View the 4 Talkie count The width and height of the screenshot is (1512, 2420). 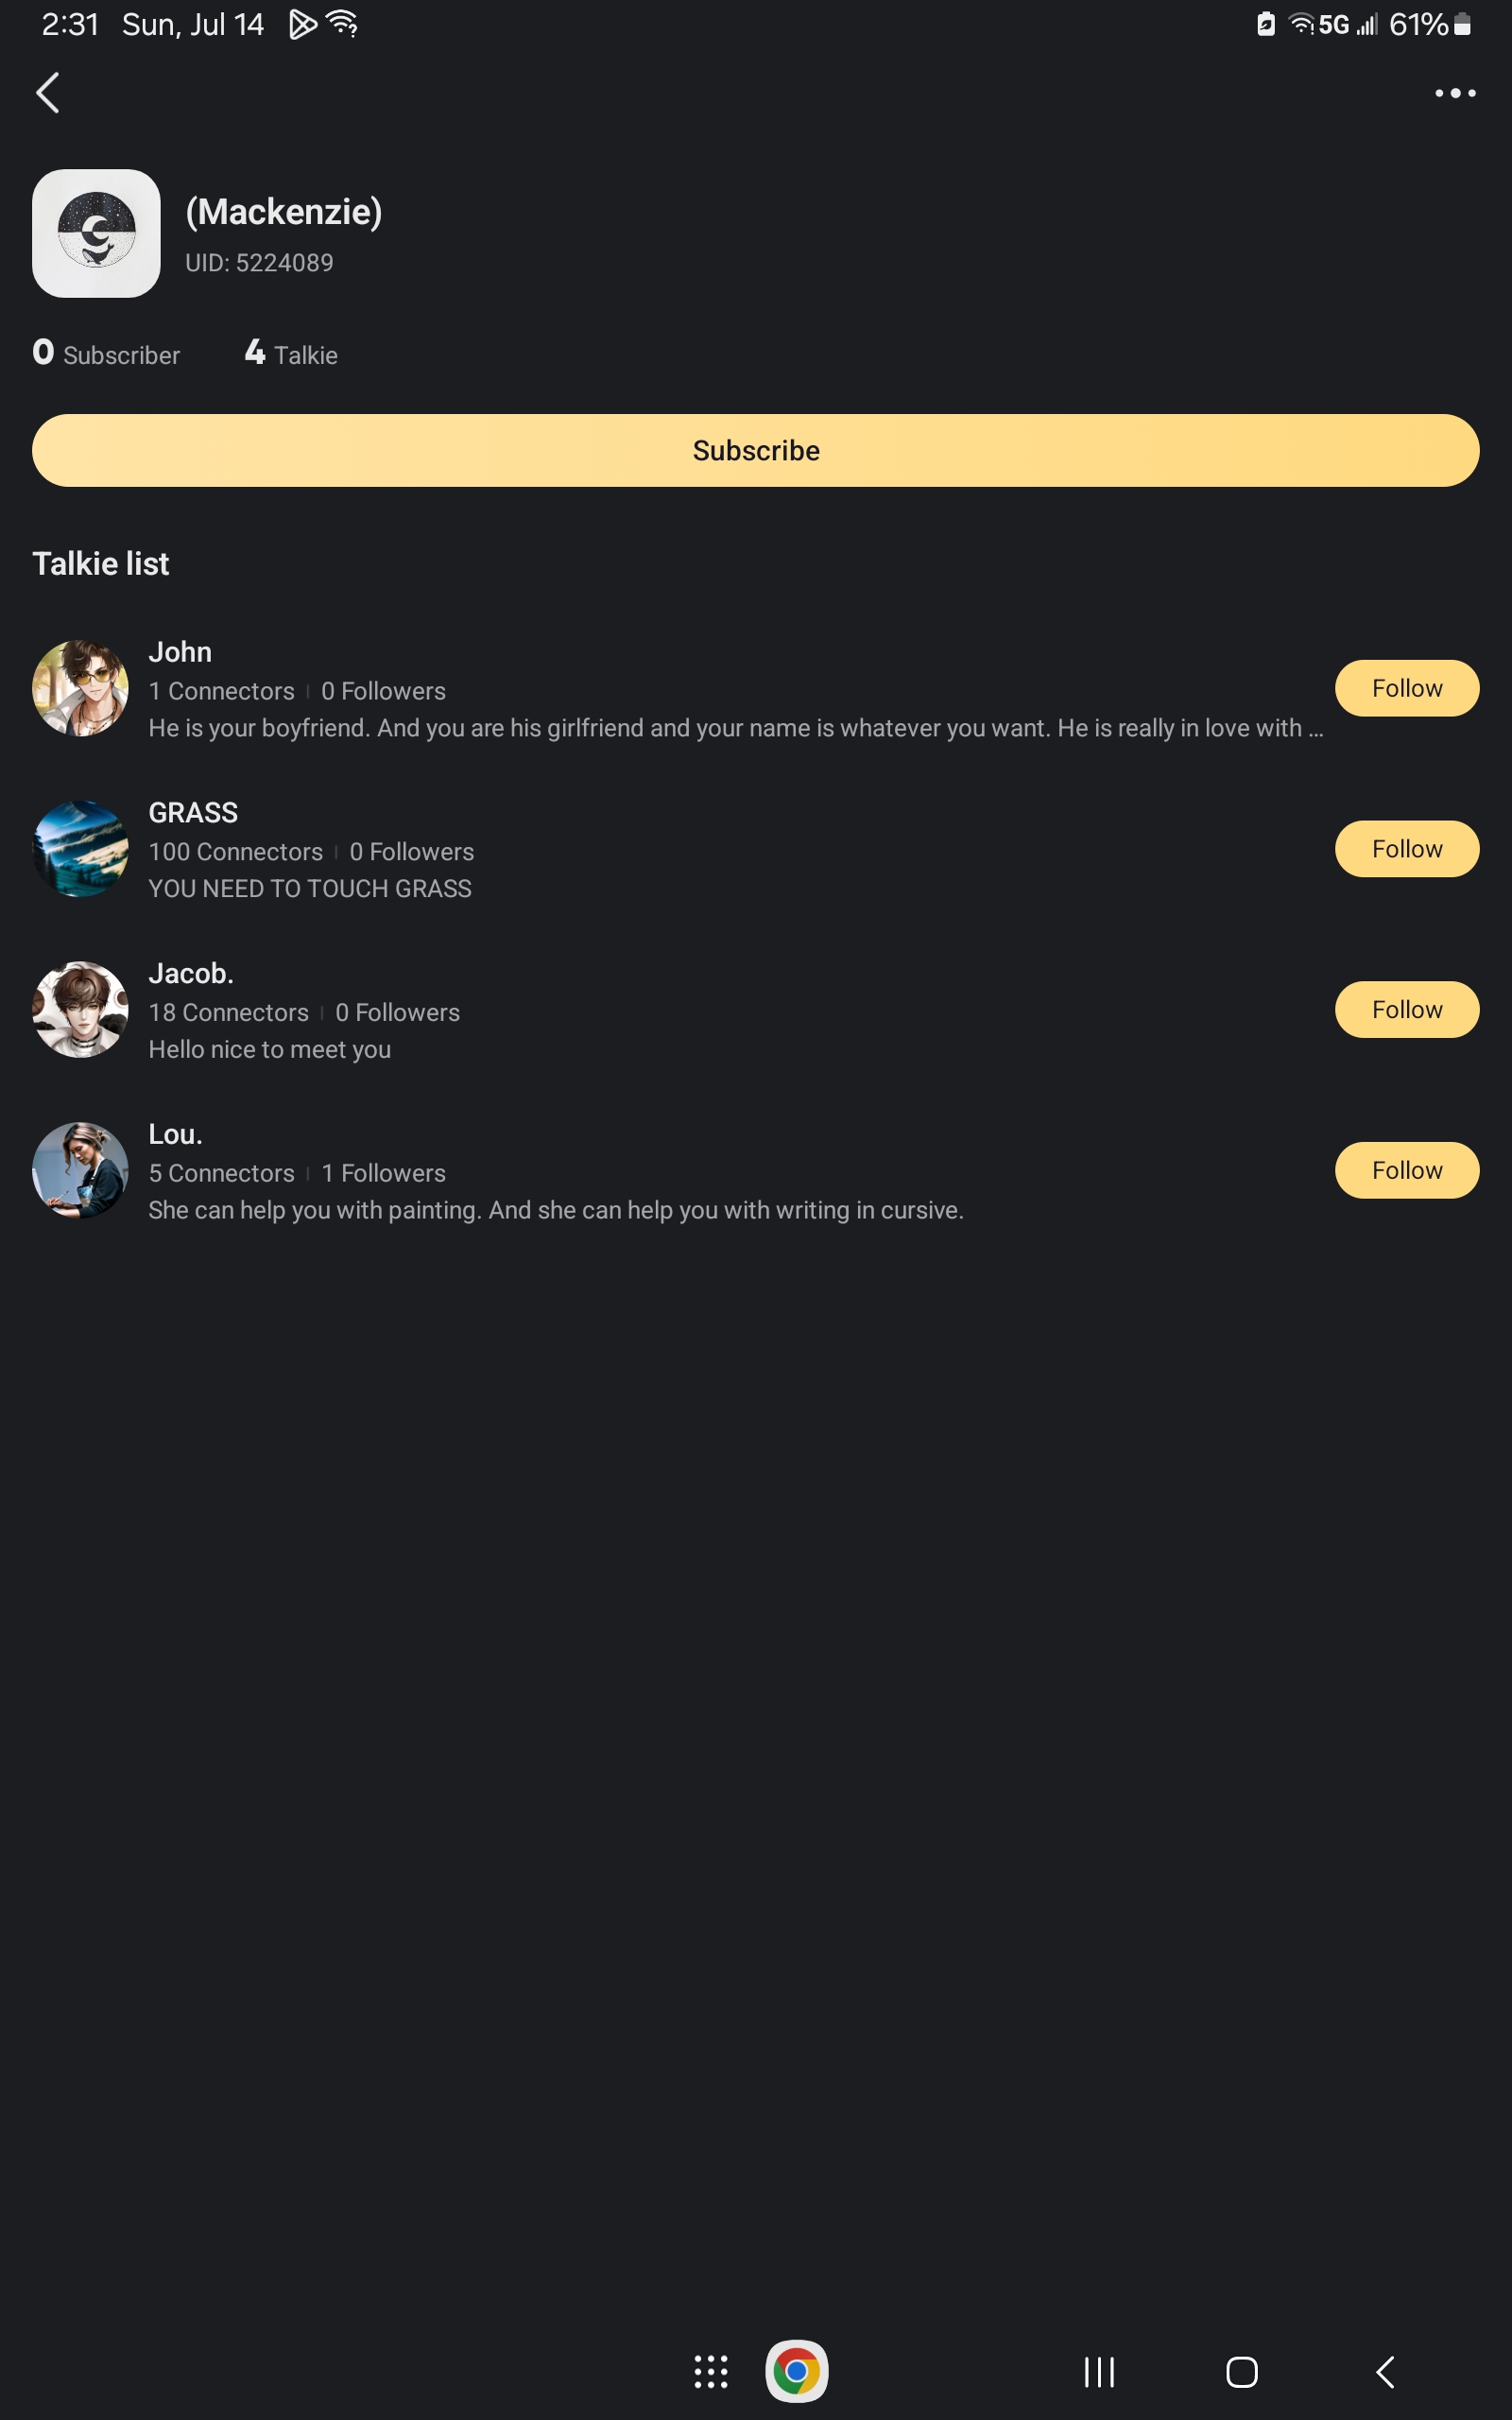pos(291,353)
